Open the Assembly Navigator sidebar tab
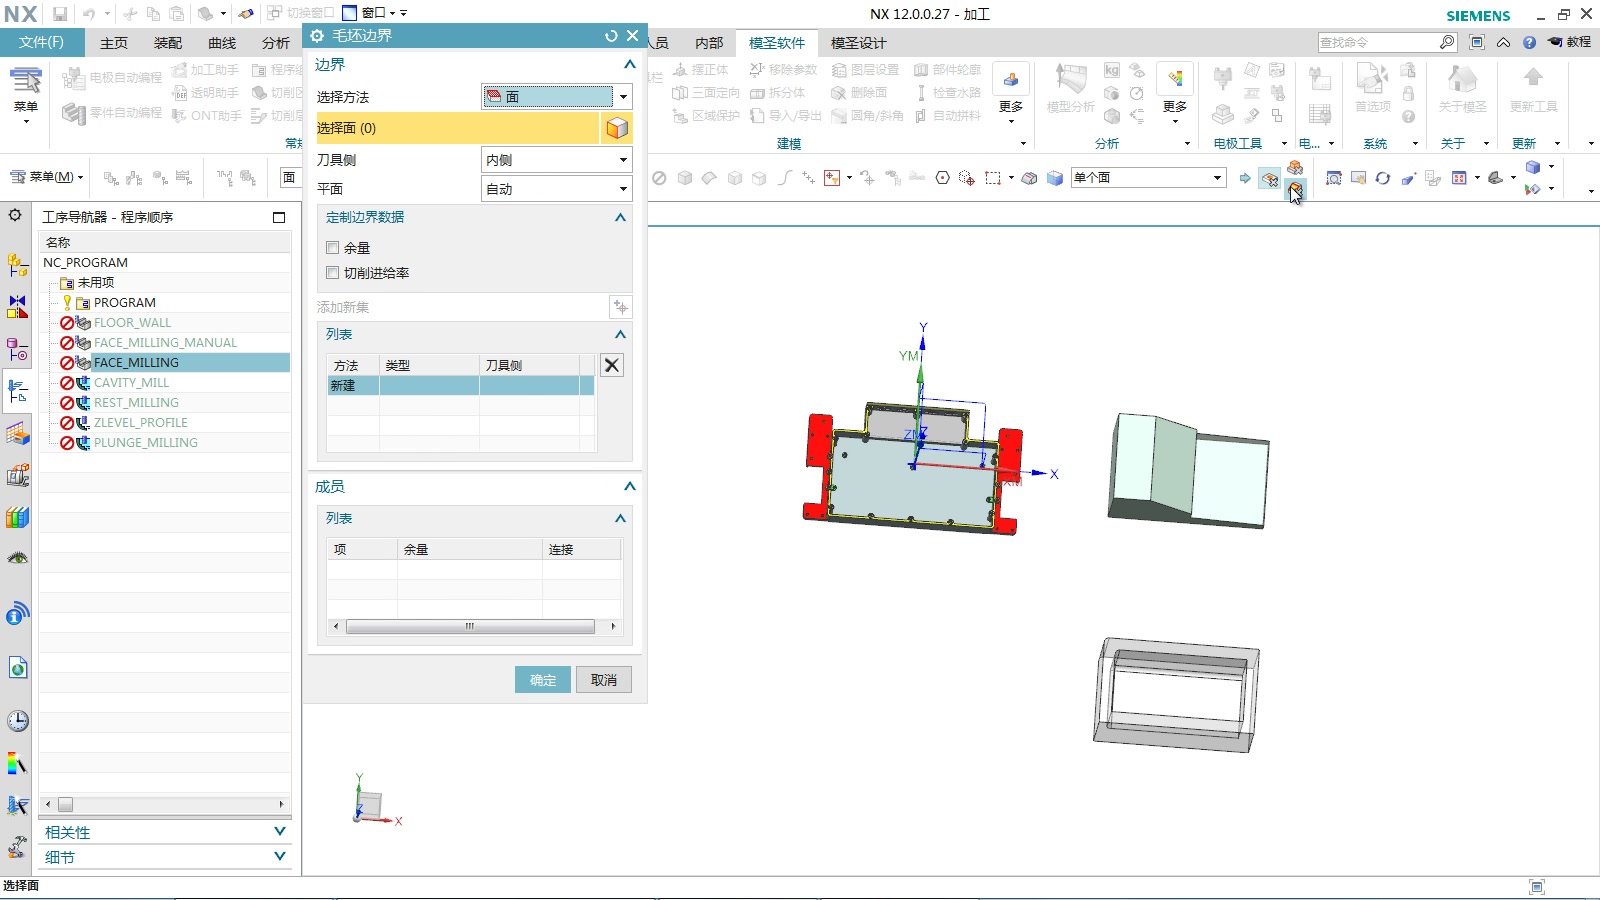Image resolution: width=1600 pixels, height=900 pixels. click(17, 265)
